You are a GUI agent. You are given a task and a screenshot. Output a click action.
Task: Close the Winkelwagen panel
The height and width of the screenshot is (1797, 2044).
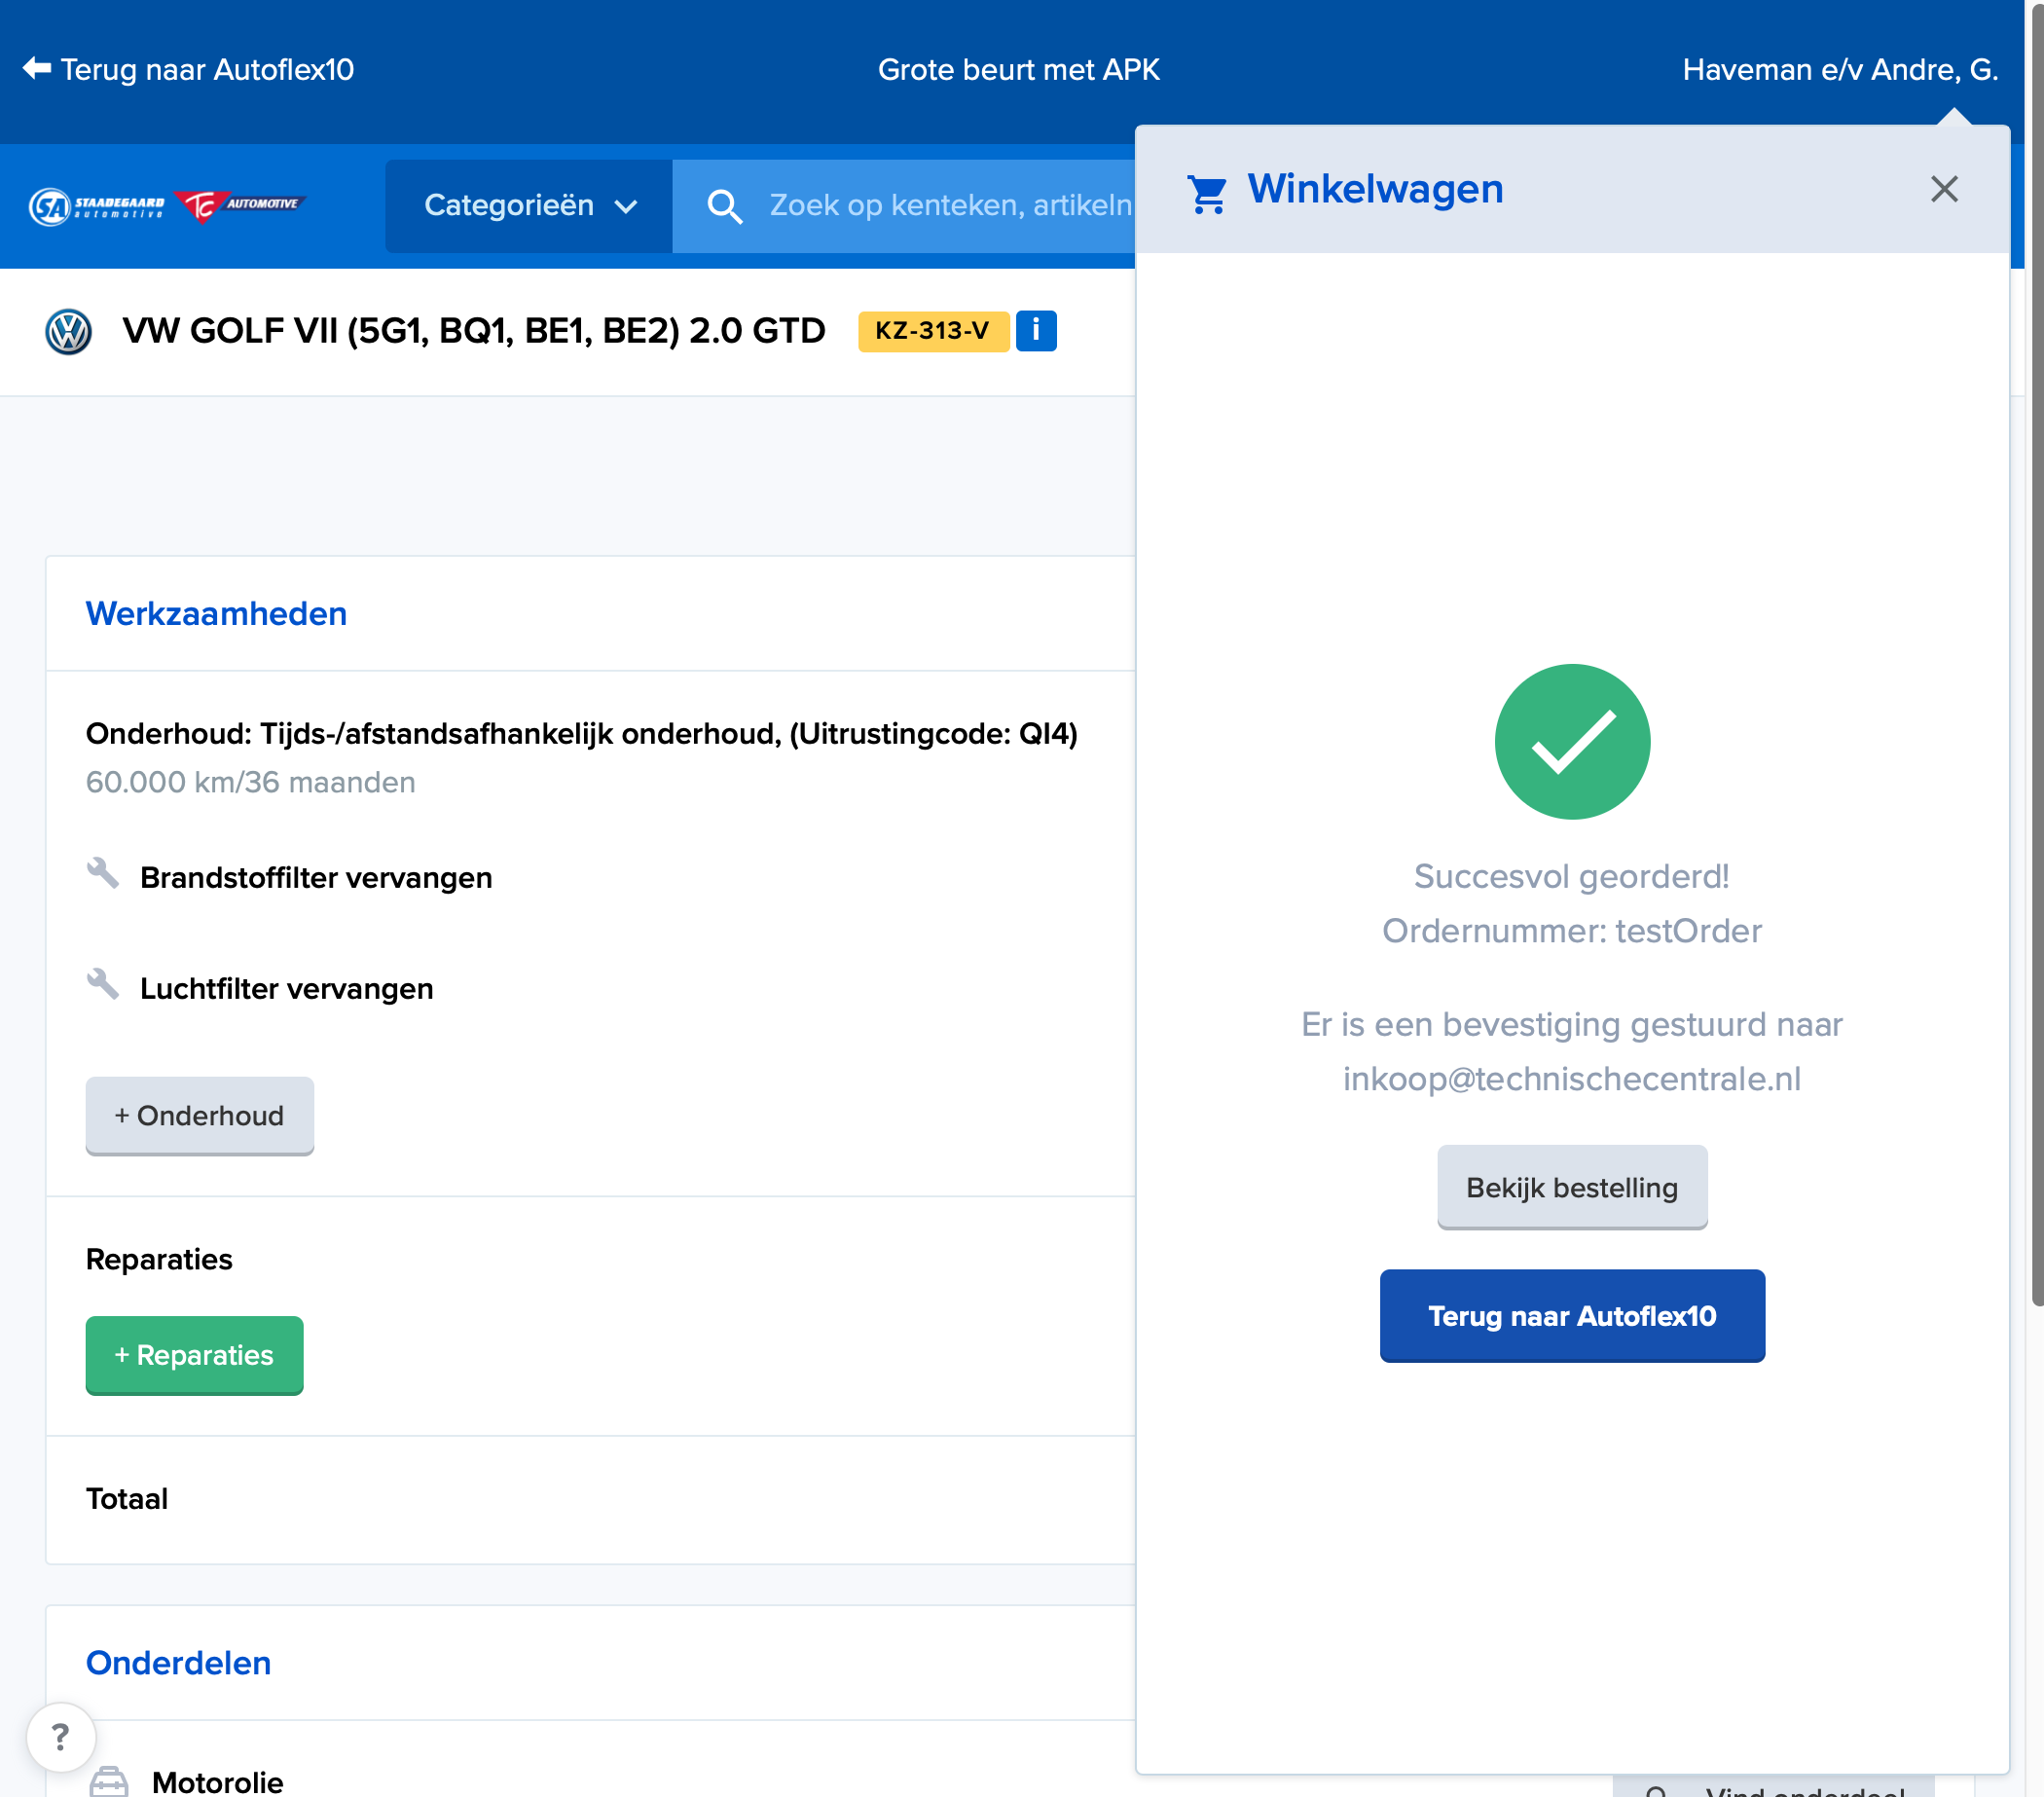[x=1943, y=189]
